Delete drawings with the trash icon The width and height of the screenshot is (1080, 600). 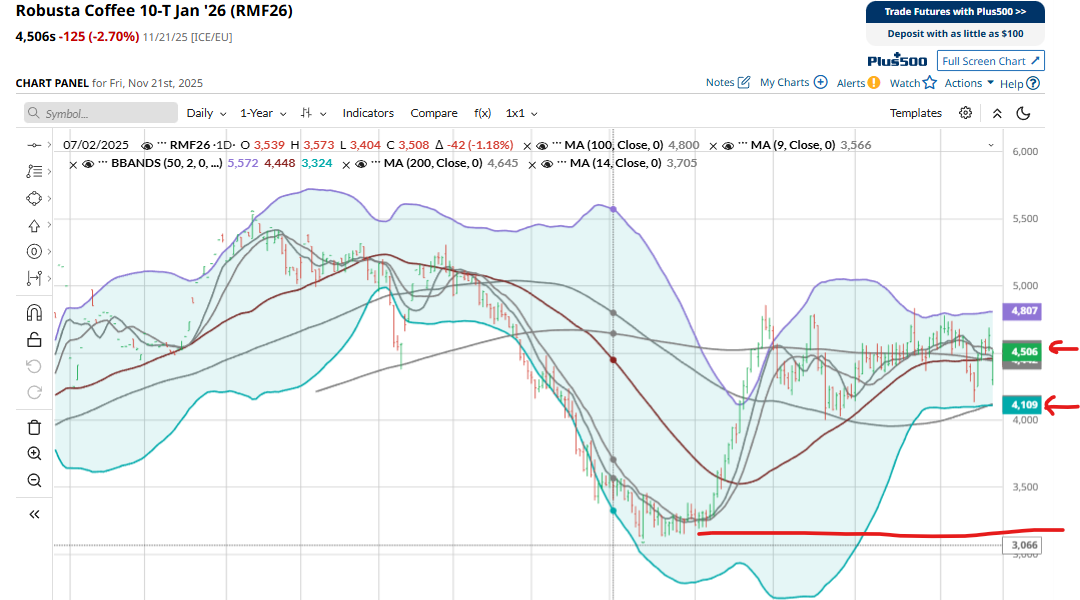tap(34, 427)
